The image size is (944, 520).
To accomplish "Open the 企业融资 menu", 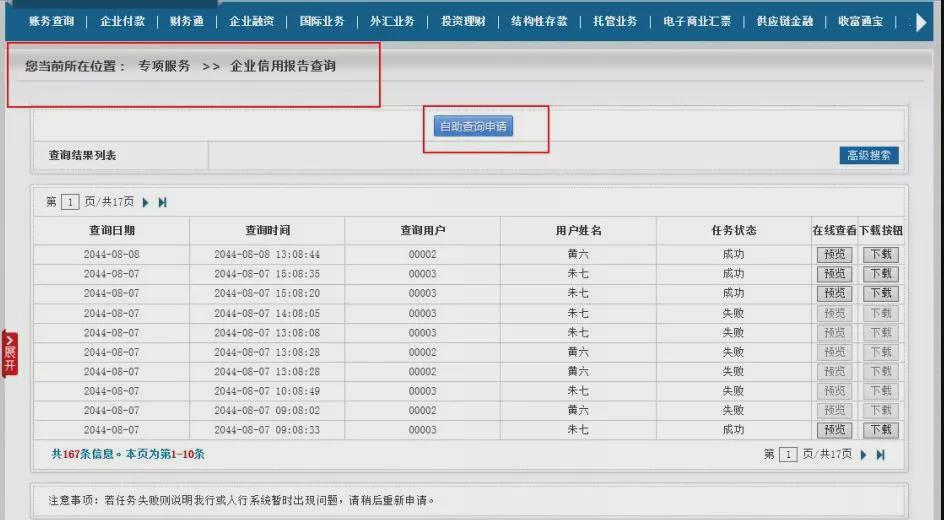I will (x=251, y=21).
